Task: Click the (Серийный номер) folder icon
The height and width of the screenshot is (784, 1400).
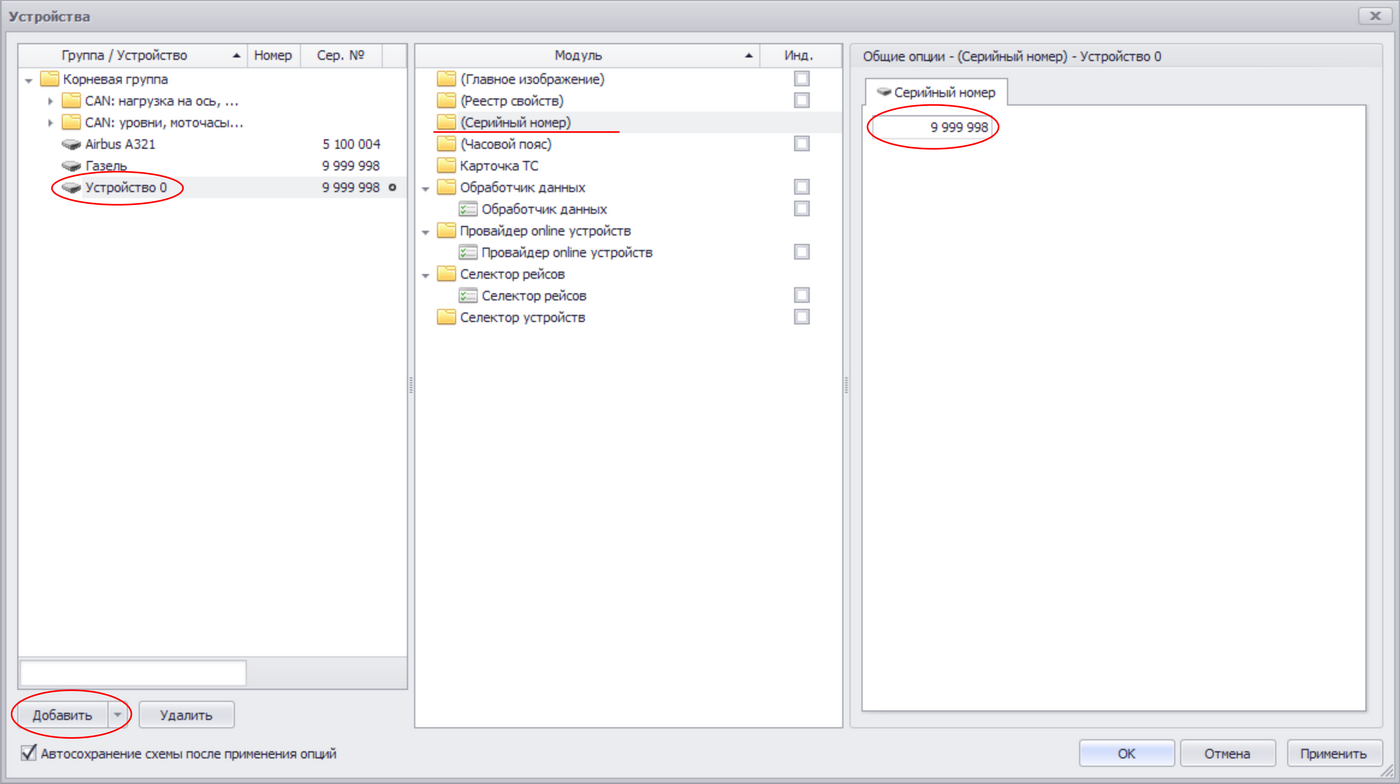Action: click(447, 122)
